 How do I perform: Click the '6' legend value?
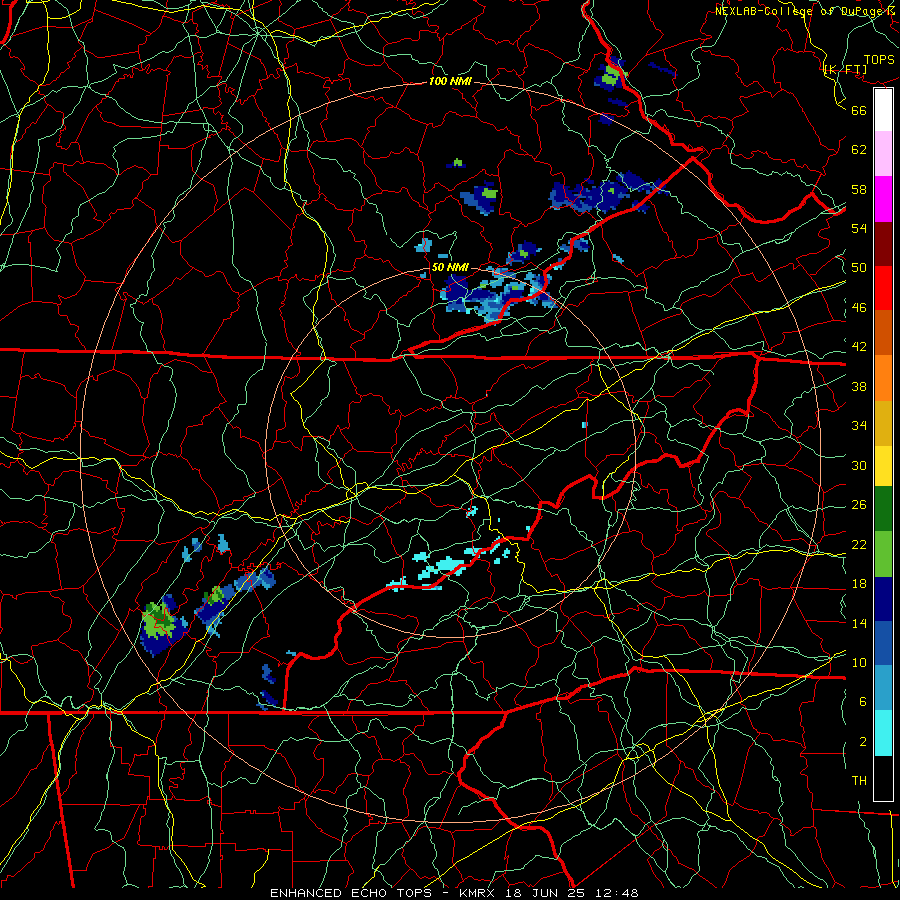[862, 701]
